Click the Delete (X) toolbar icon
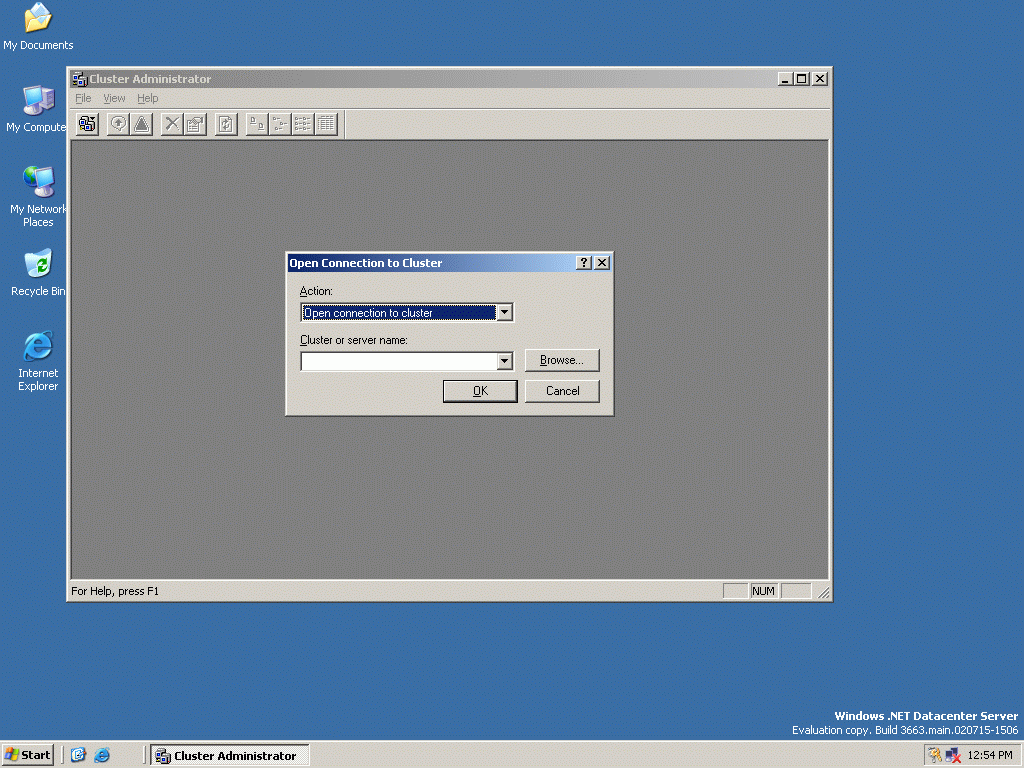Screen dimensions: 1024x768 coord(173,124)
